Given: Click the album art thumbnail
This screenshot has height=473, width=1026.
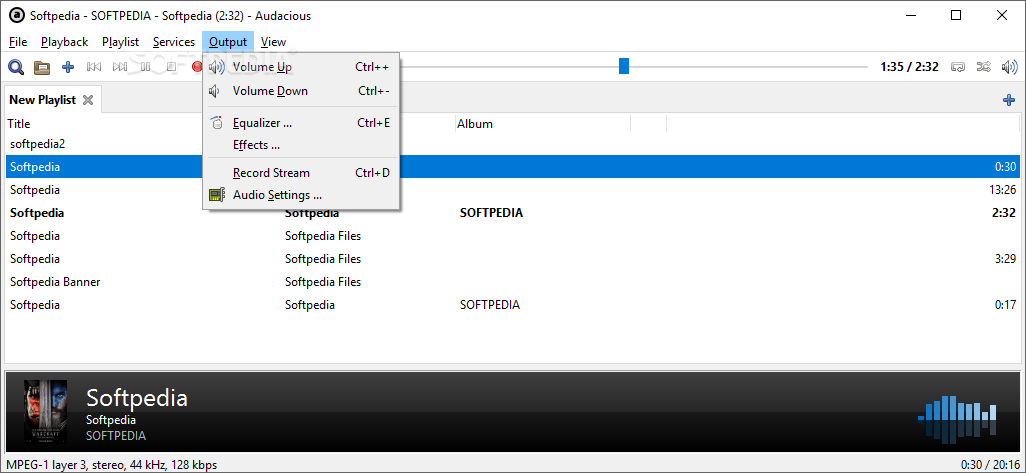Looking at the screenshot, I should click(x=45, y=412).
